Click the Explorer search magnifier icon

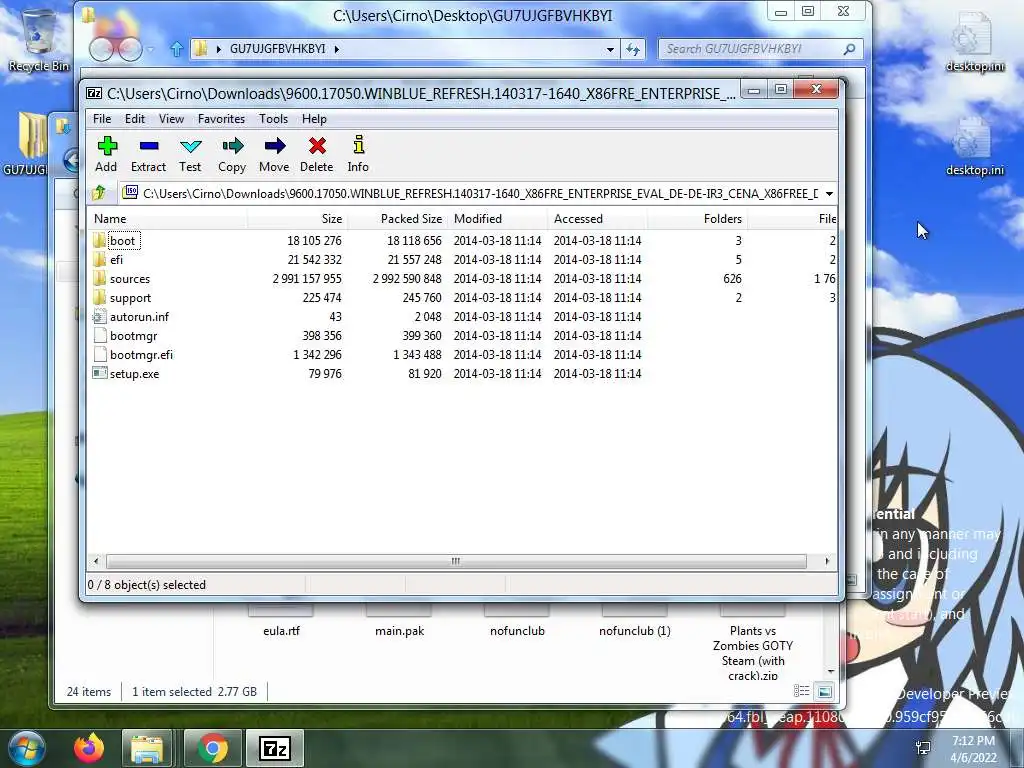pos(849,49)
